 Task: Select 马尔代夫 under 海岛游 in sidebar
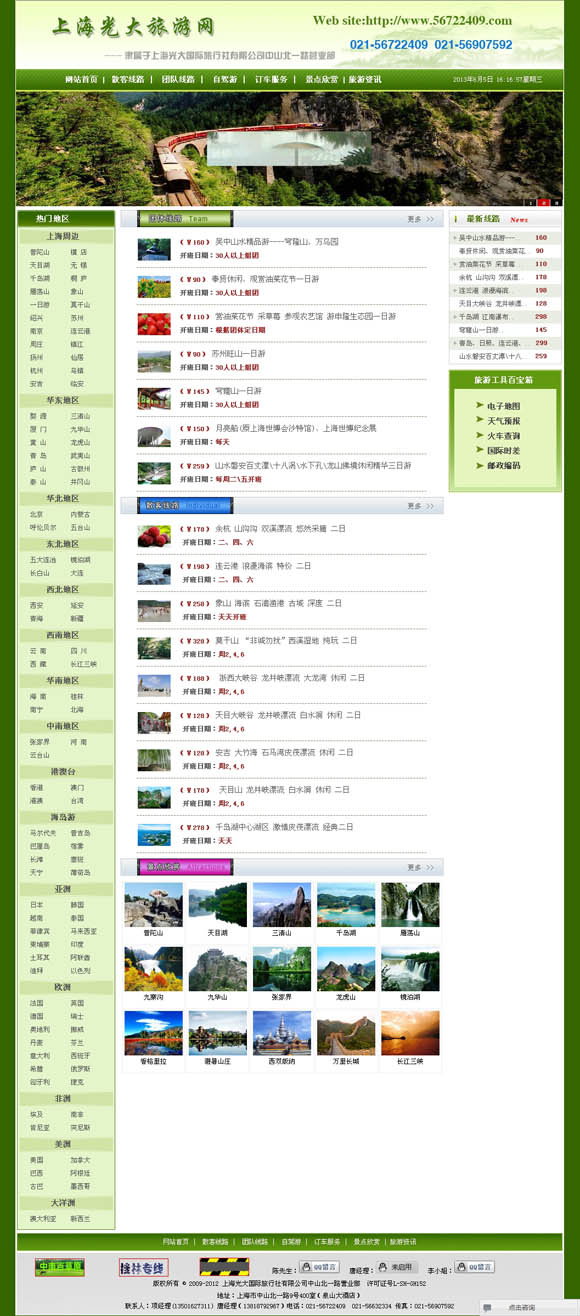42,833
